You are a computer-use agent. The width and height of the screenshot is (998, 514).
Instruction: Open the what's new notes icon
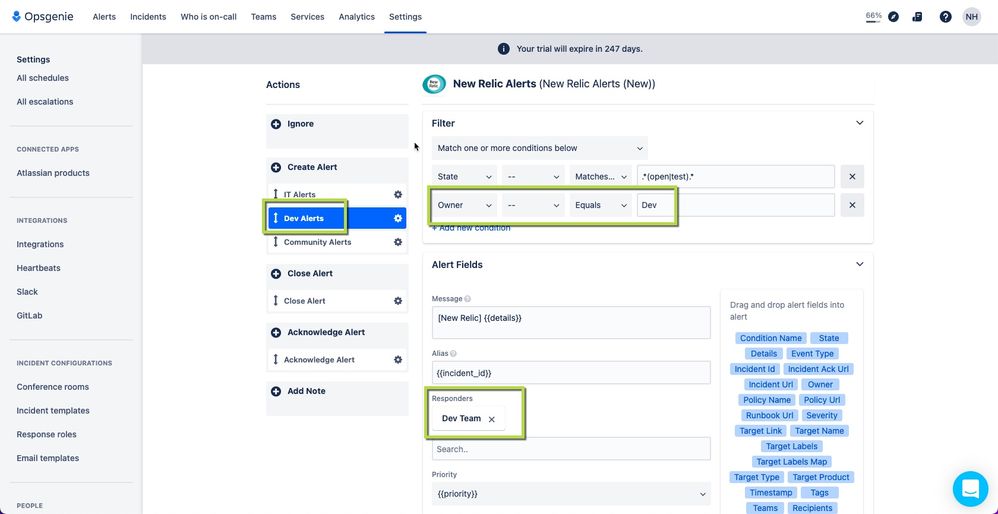[x=917, y=17]
